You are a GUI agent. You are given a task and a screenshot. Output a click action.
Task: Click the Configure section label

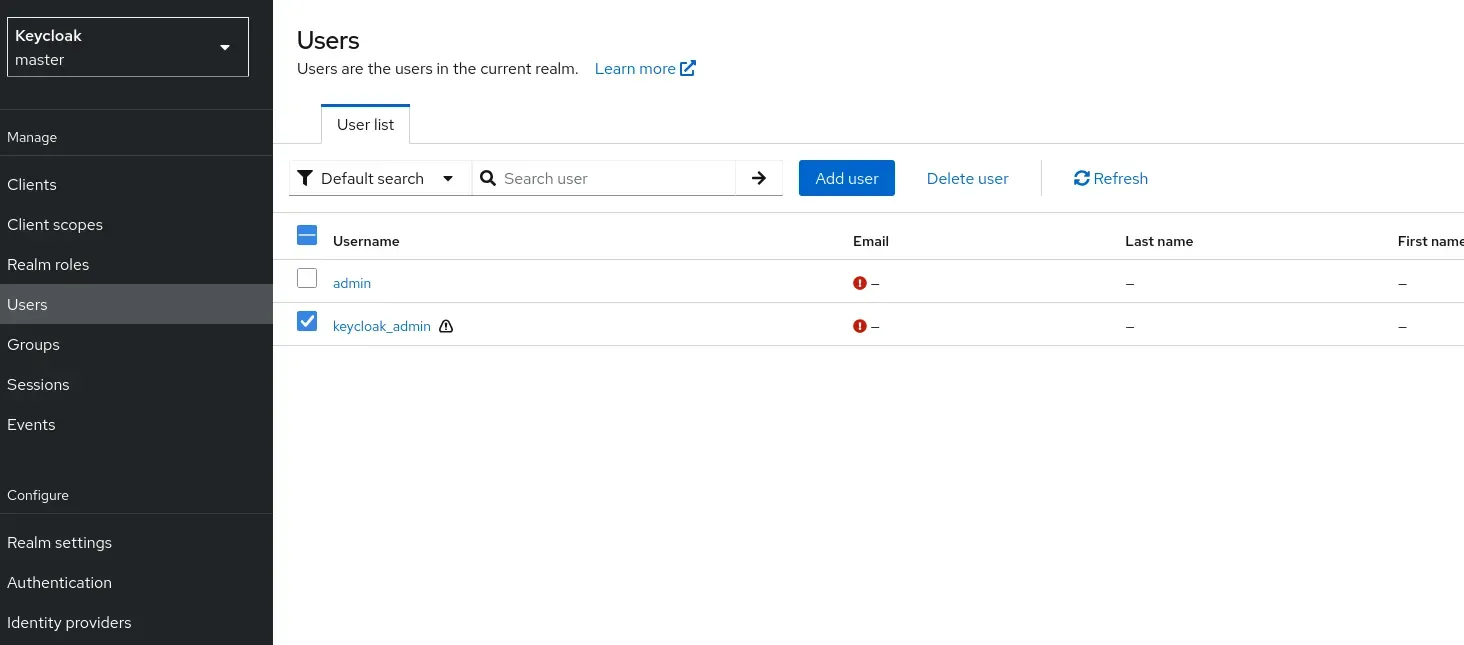tap(38, 495)
